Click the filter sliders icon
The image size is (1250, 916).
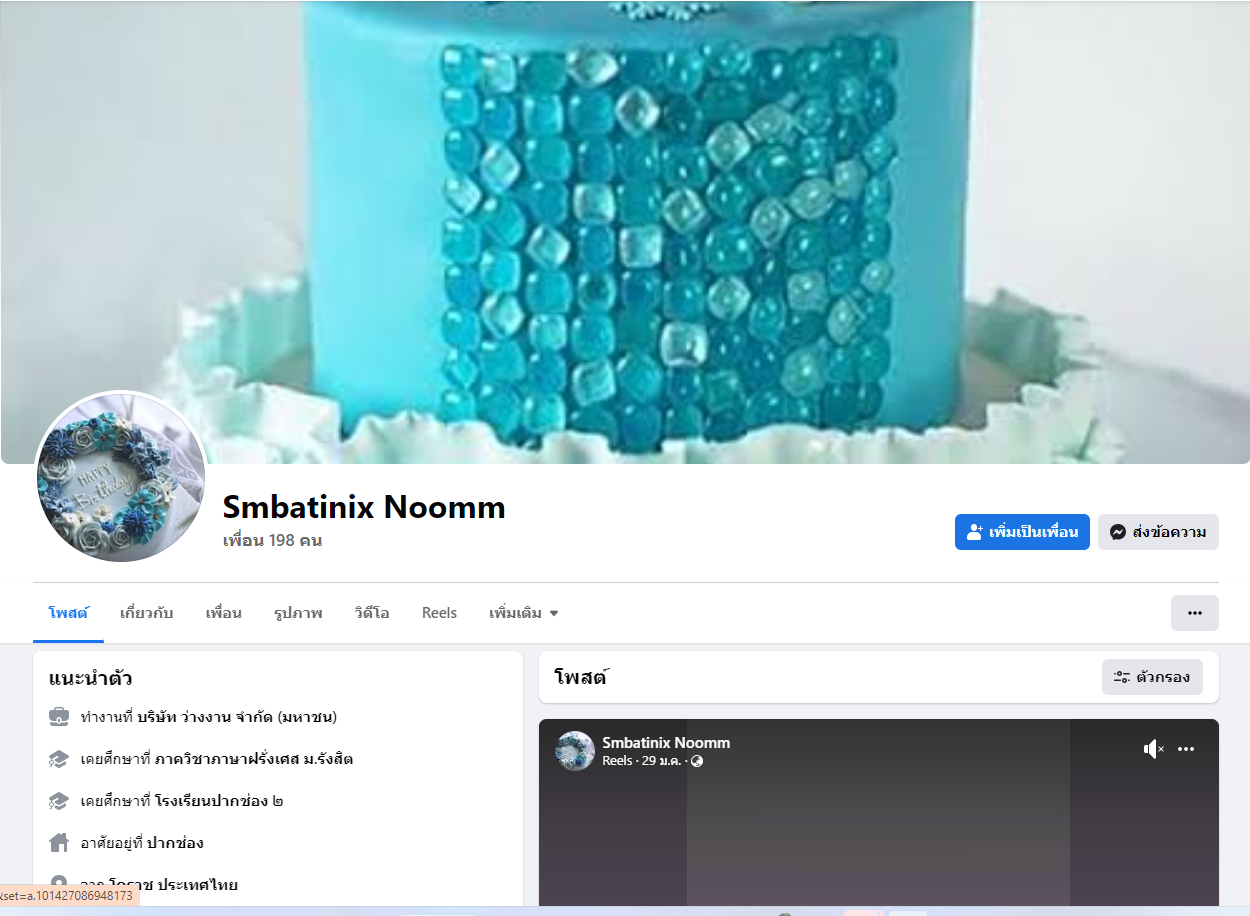[1122, 677]
